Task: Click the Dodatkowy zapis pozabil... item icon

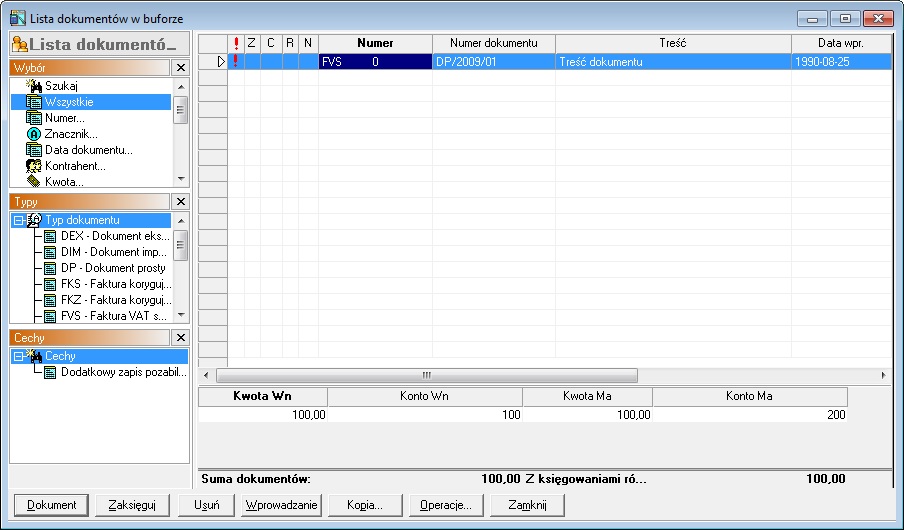Action: [50, 372]
